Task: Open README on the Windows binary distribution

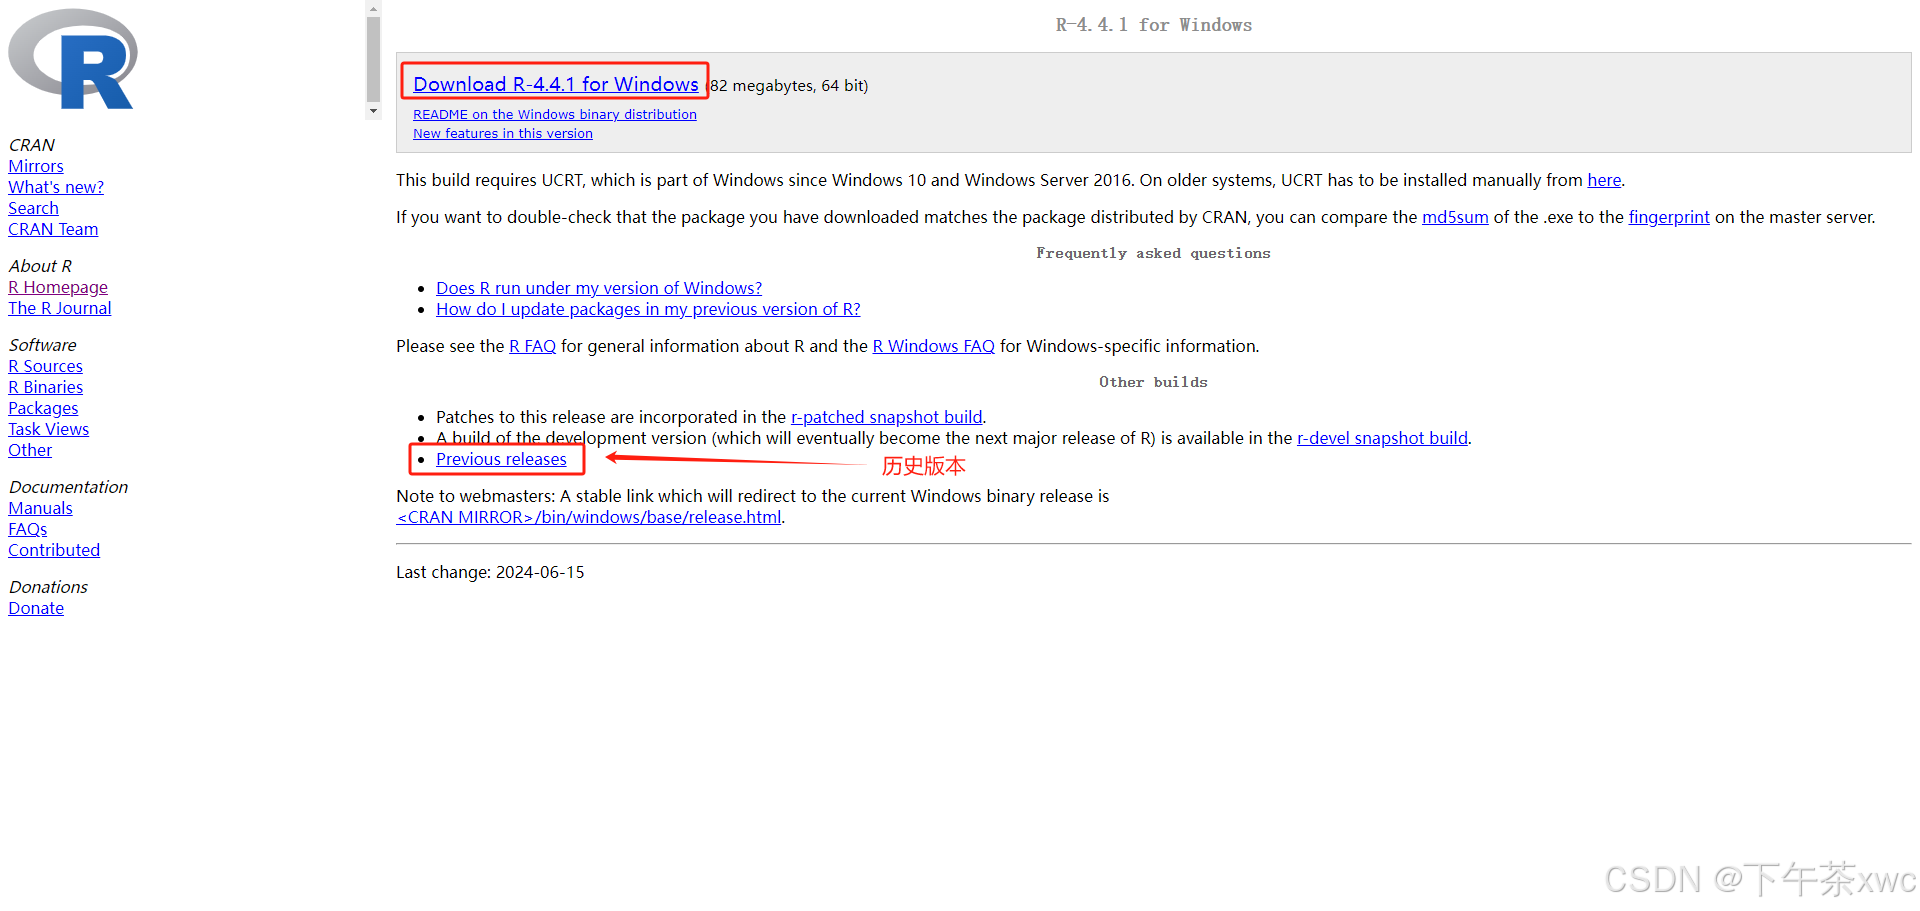Action: (x=554, y=114)
